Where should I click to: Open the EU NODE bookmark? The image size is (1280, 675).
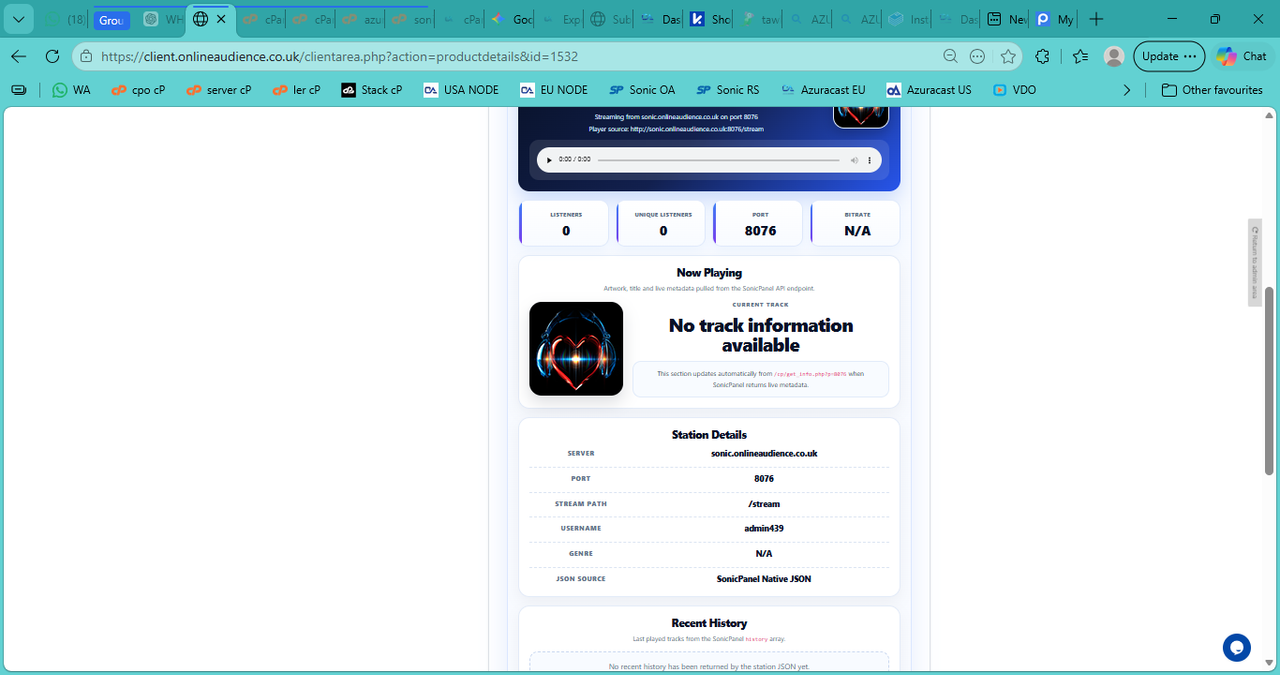554,90
